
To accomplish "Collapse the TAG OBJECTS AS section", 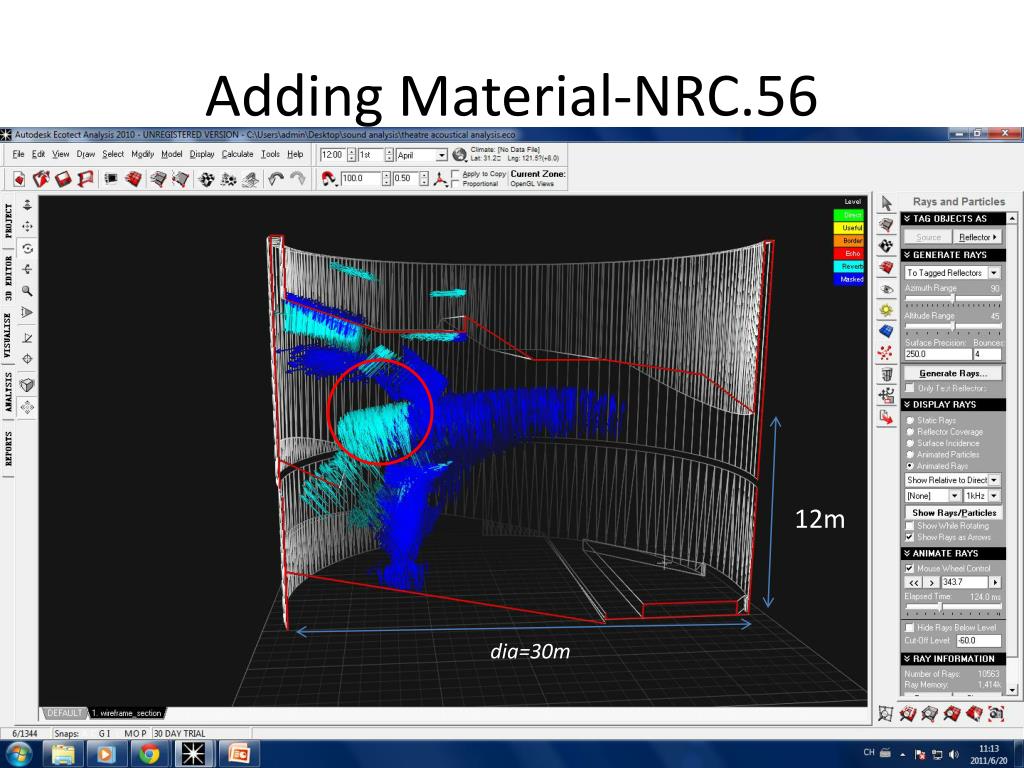I will 953,218.
